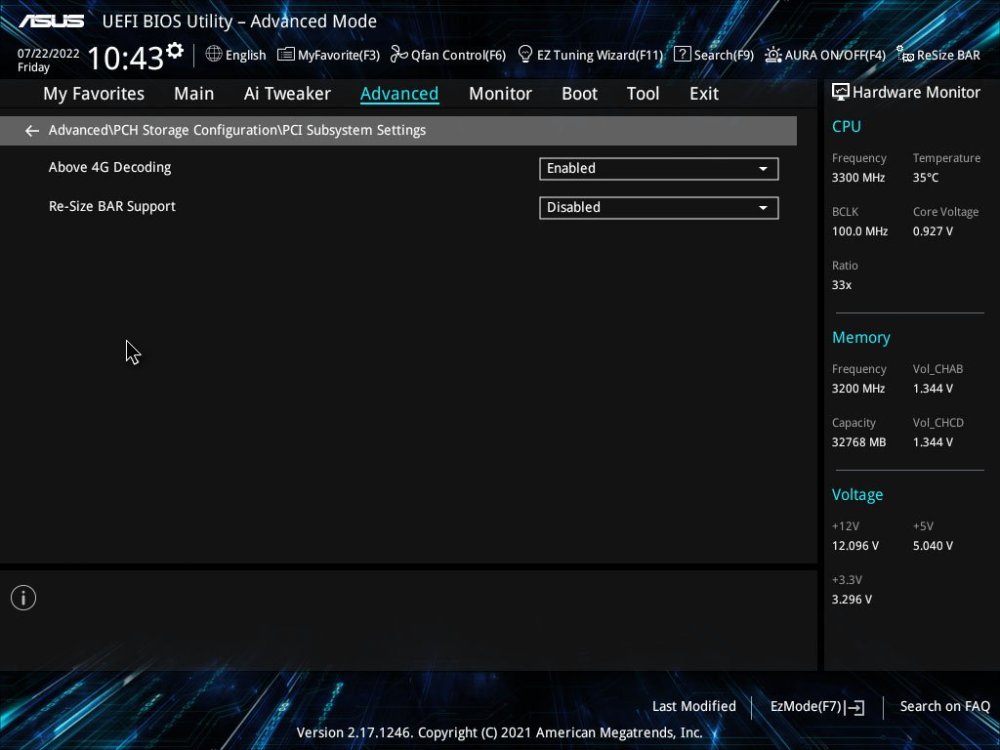
Task: Click the back arrow in the breadcrumb bar
Action: point(32,131)
